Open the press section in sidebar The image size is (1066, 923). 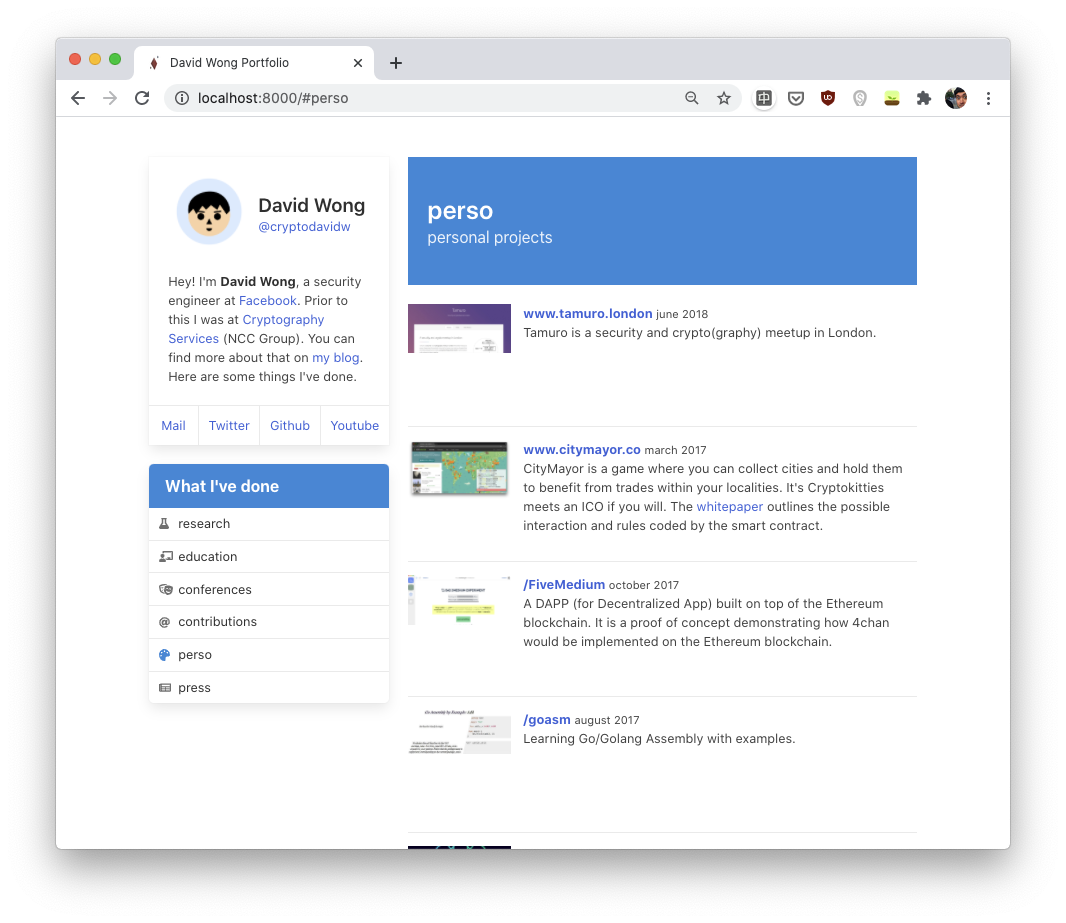[269, 687]
